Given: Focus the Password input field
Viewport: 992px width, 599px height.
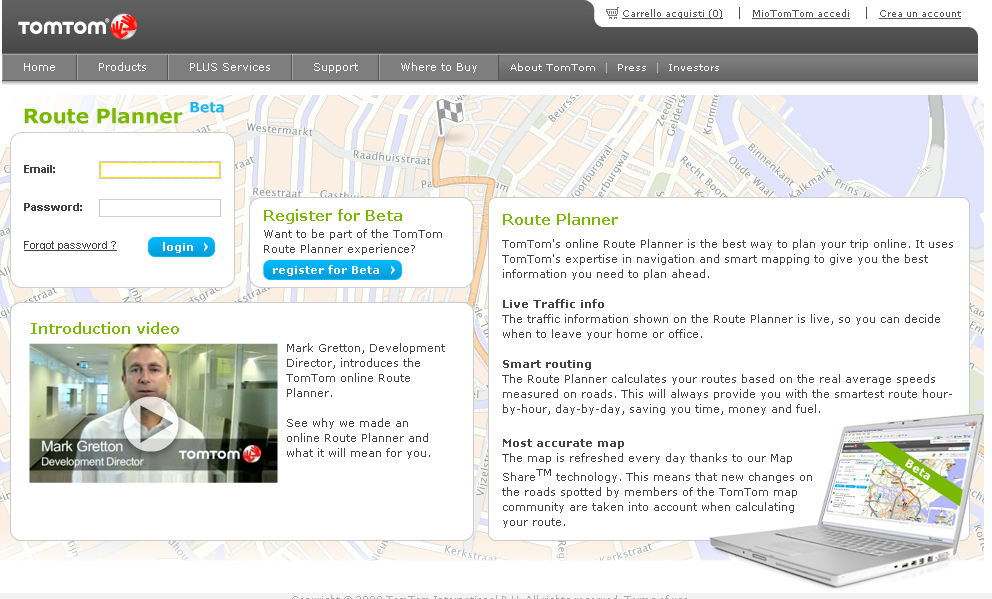Looking at the screenshot, I should pos(160,208).
